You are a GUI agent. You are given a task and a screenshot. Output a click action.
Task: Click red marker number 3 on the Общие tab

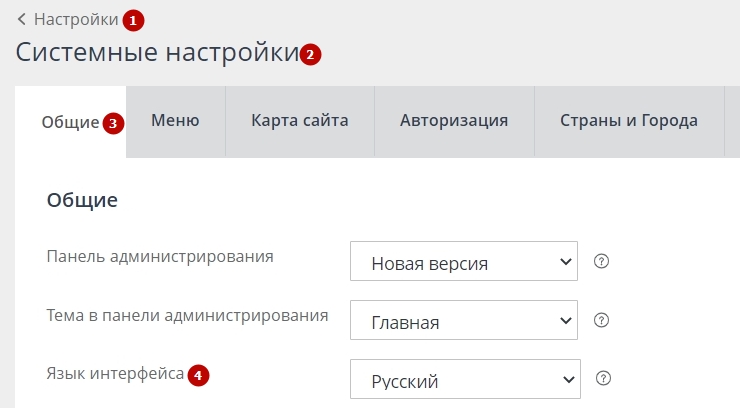pyautogui.click(x=114, y=124)
